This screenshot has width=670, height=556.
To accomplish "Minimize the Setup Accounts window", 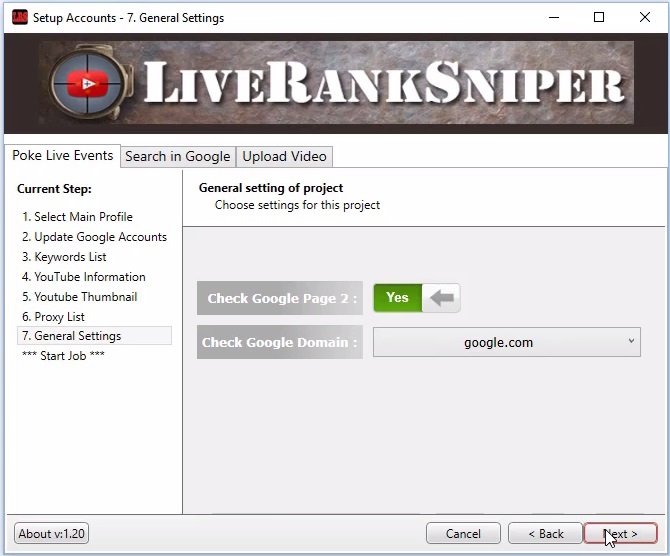I will [x=554, y=18].
